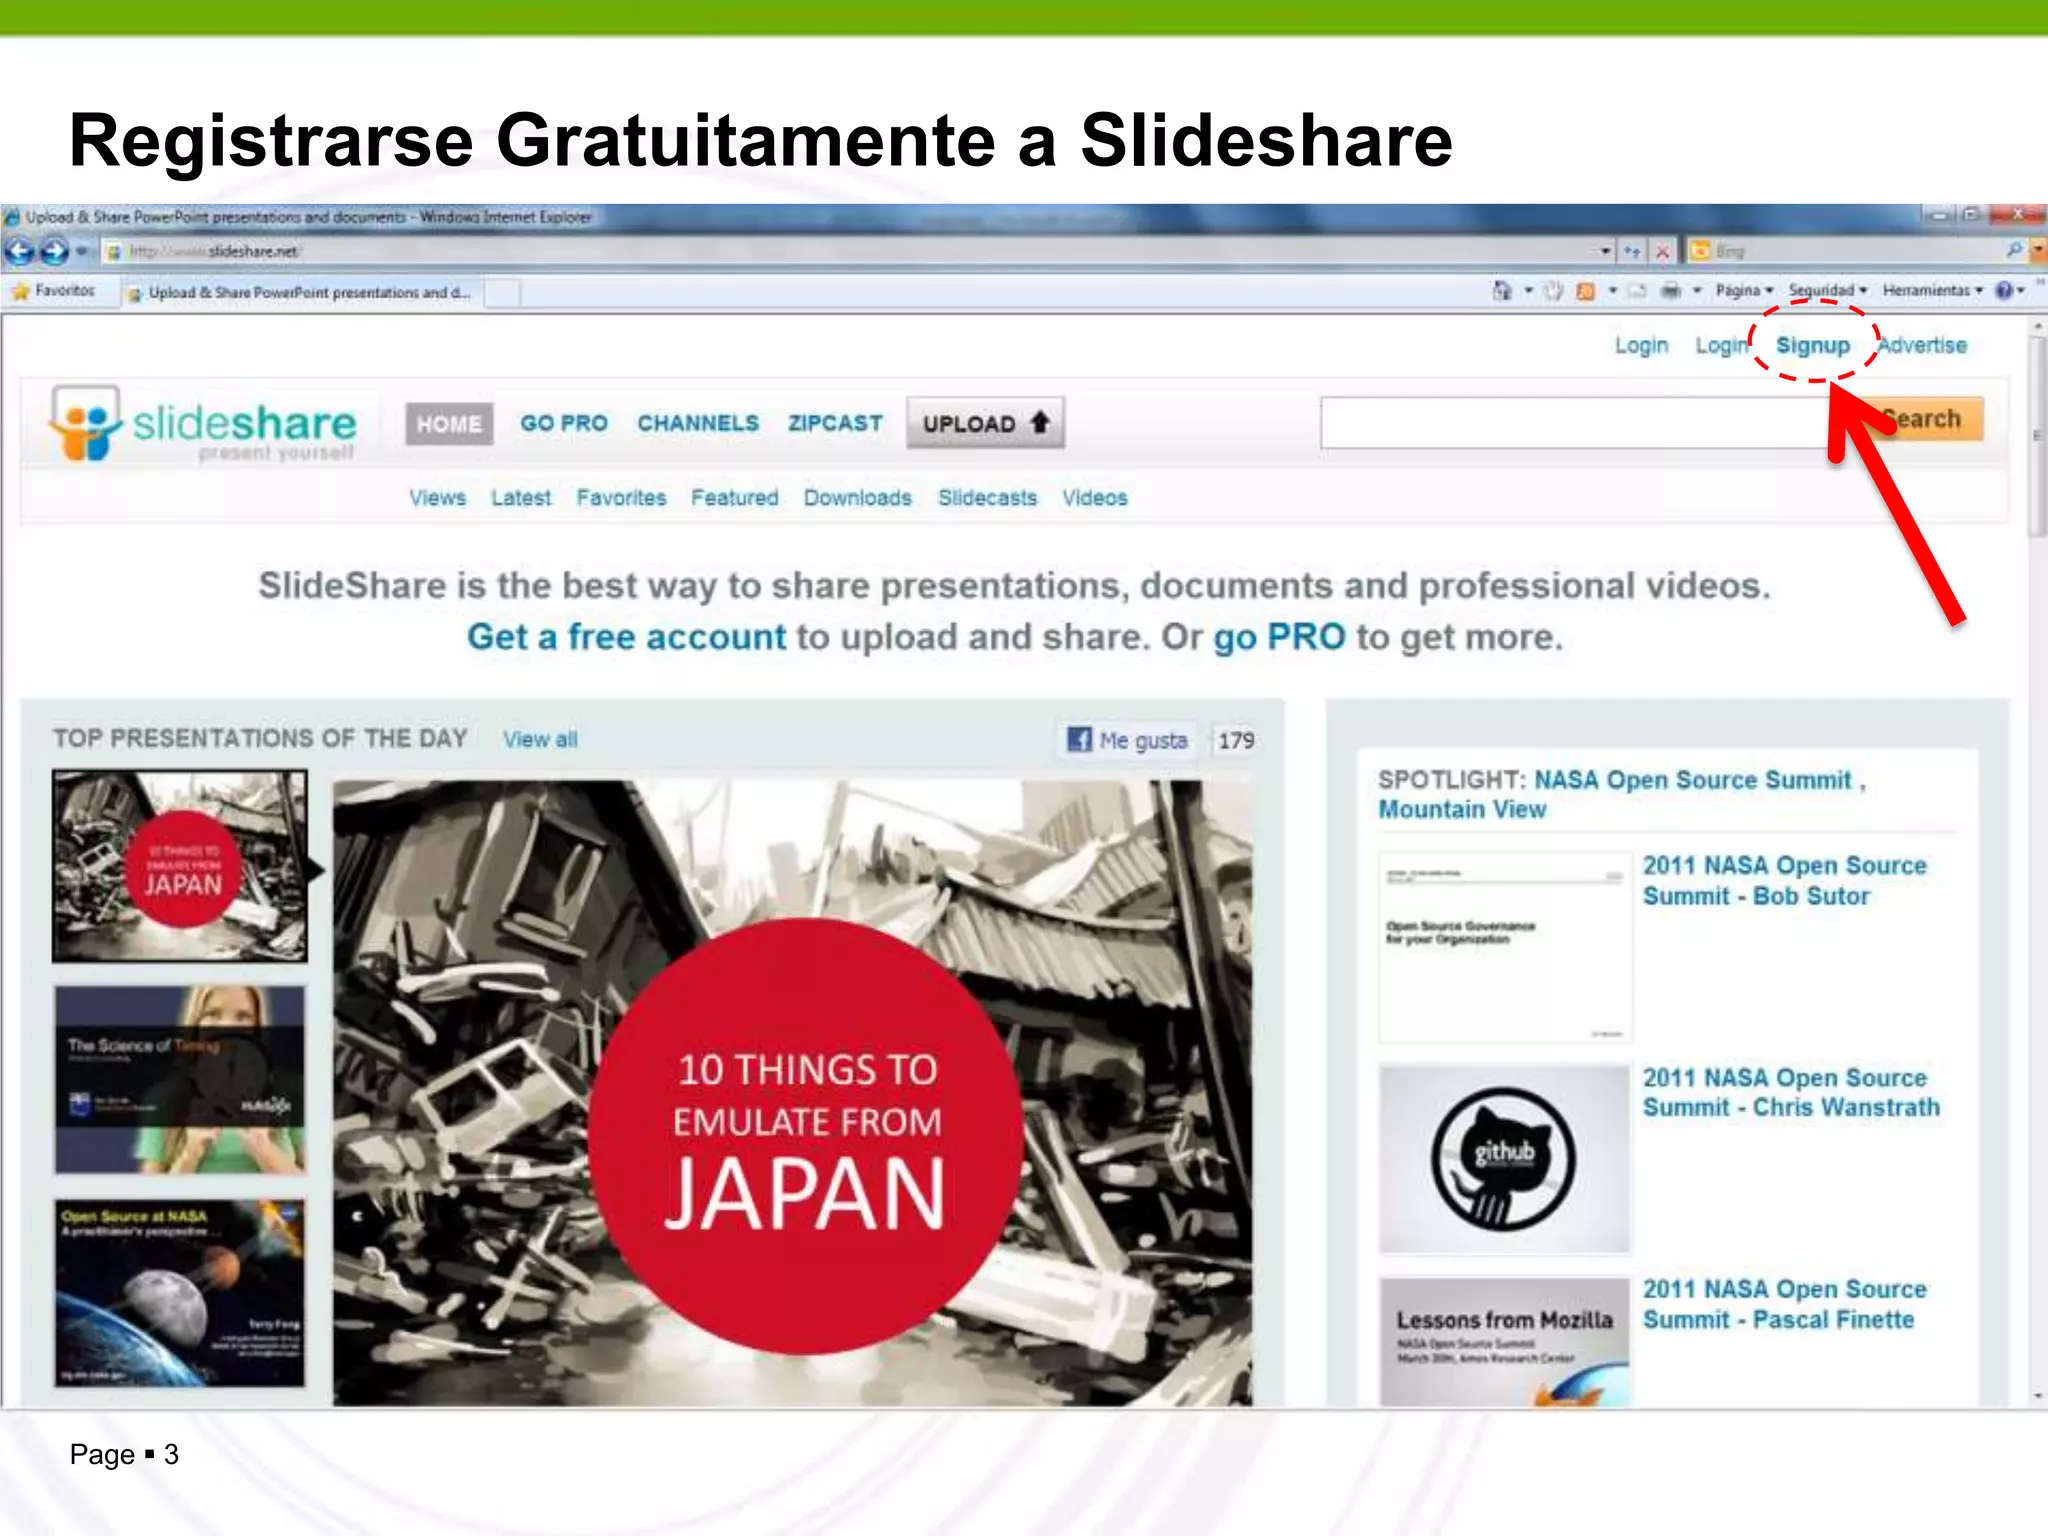Click the browser Forward arrow button
Viewport: 2048px width, 1536px height.
(x=55, y=252)
